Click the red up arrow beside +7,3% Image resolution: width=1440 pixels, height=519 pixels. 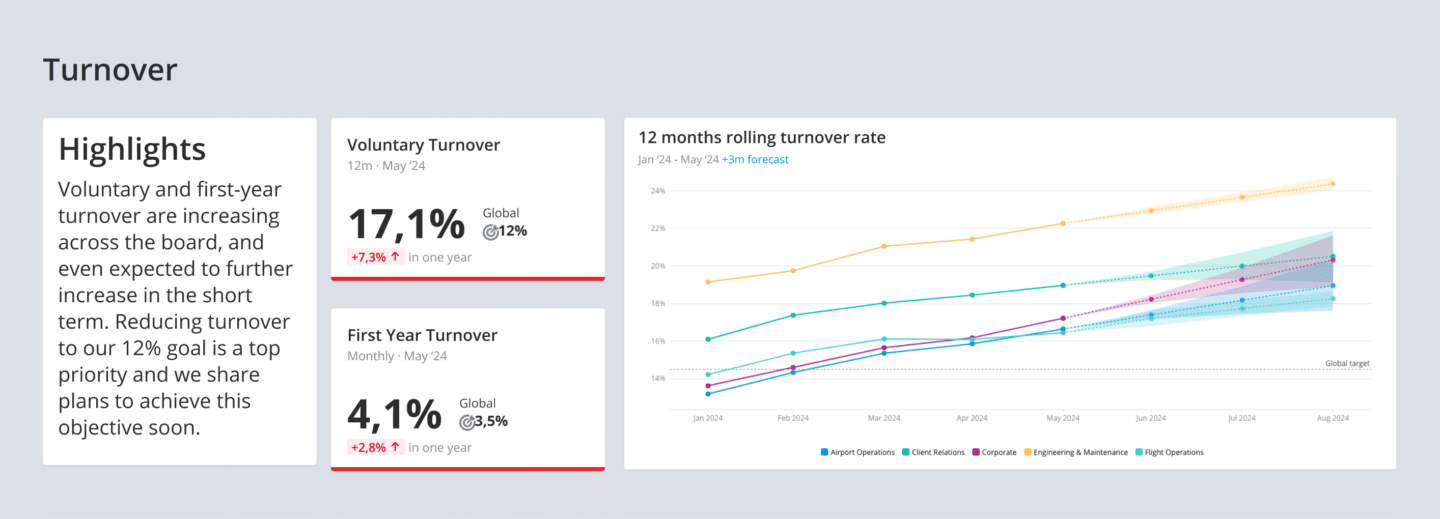(x=395, y=257)
